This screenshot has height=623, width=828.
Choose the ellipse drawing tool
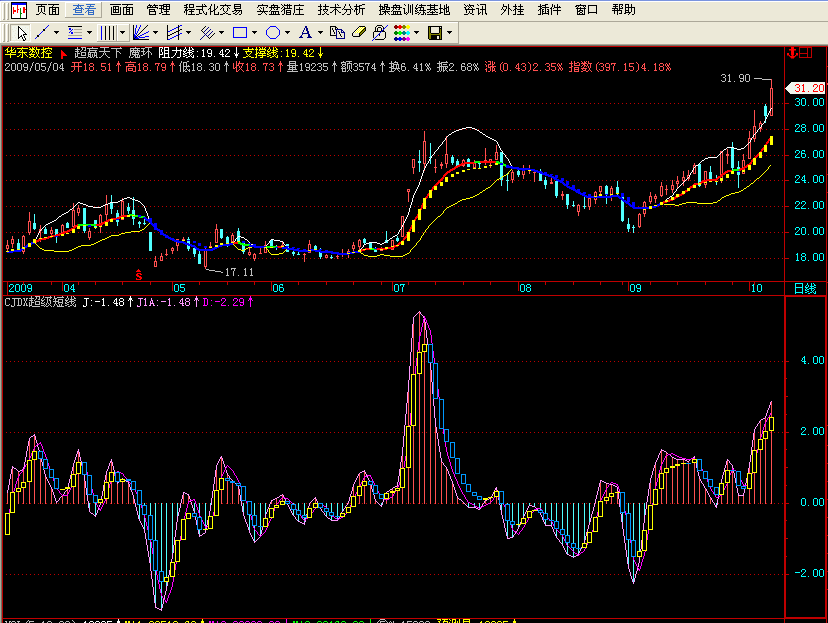click(x=272, y=33)
